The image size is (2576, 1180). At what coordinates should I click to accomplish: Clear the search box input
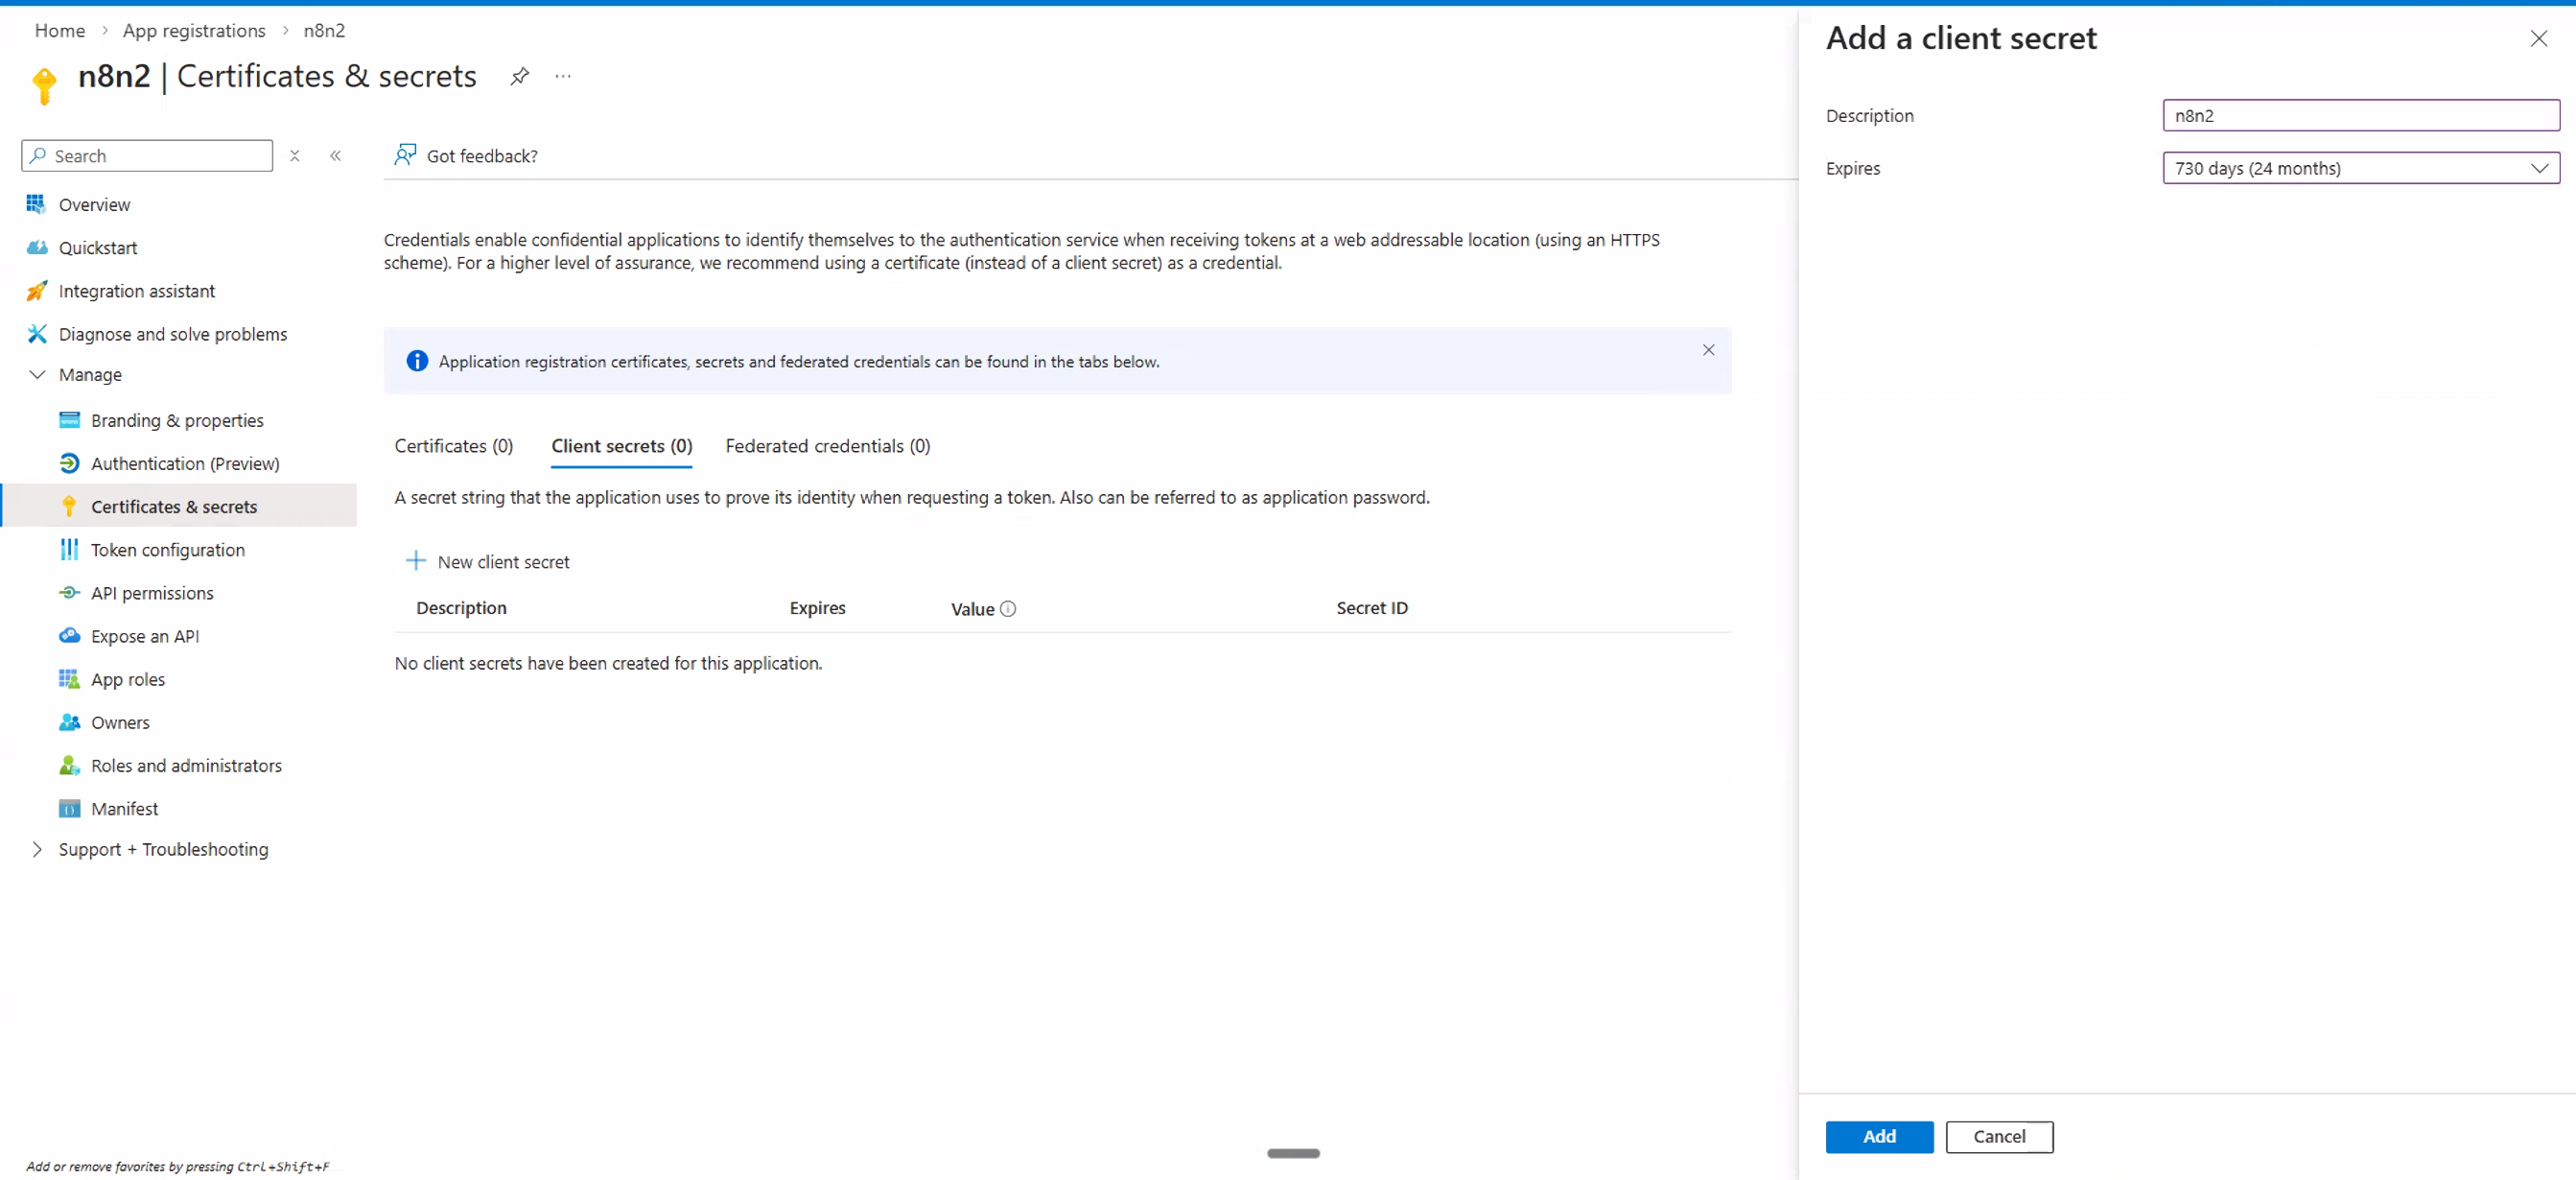click(x=295, y=155)
